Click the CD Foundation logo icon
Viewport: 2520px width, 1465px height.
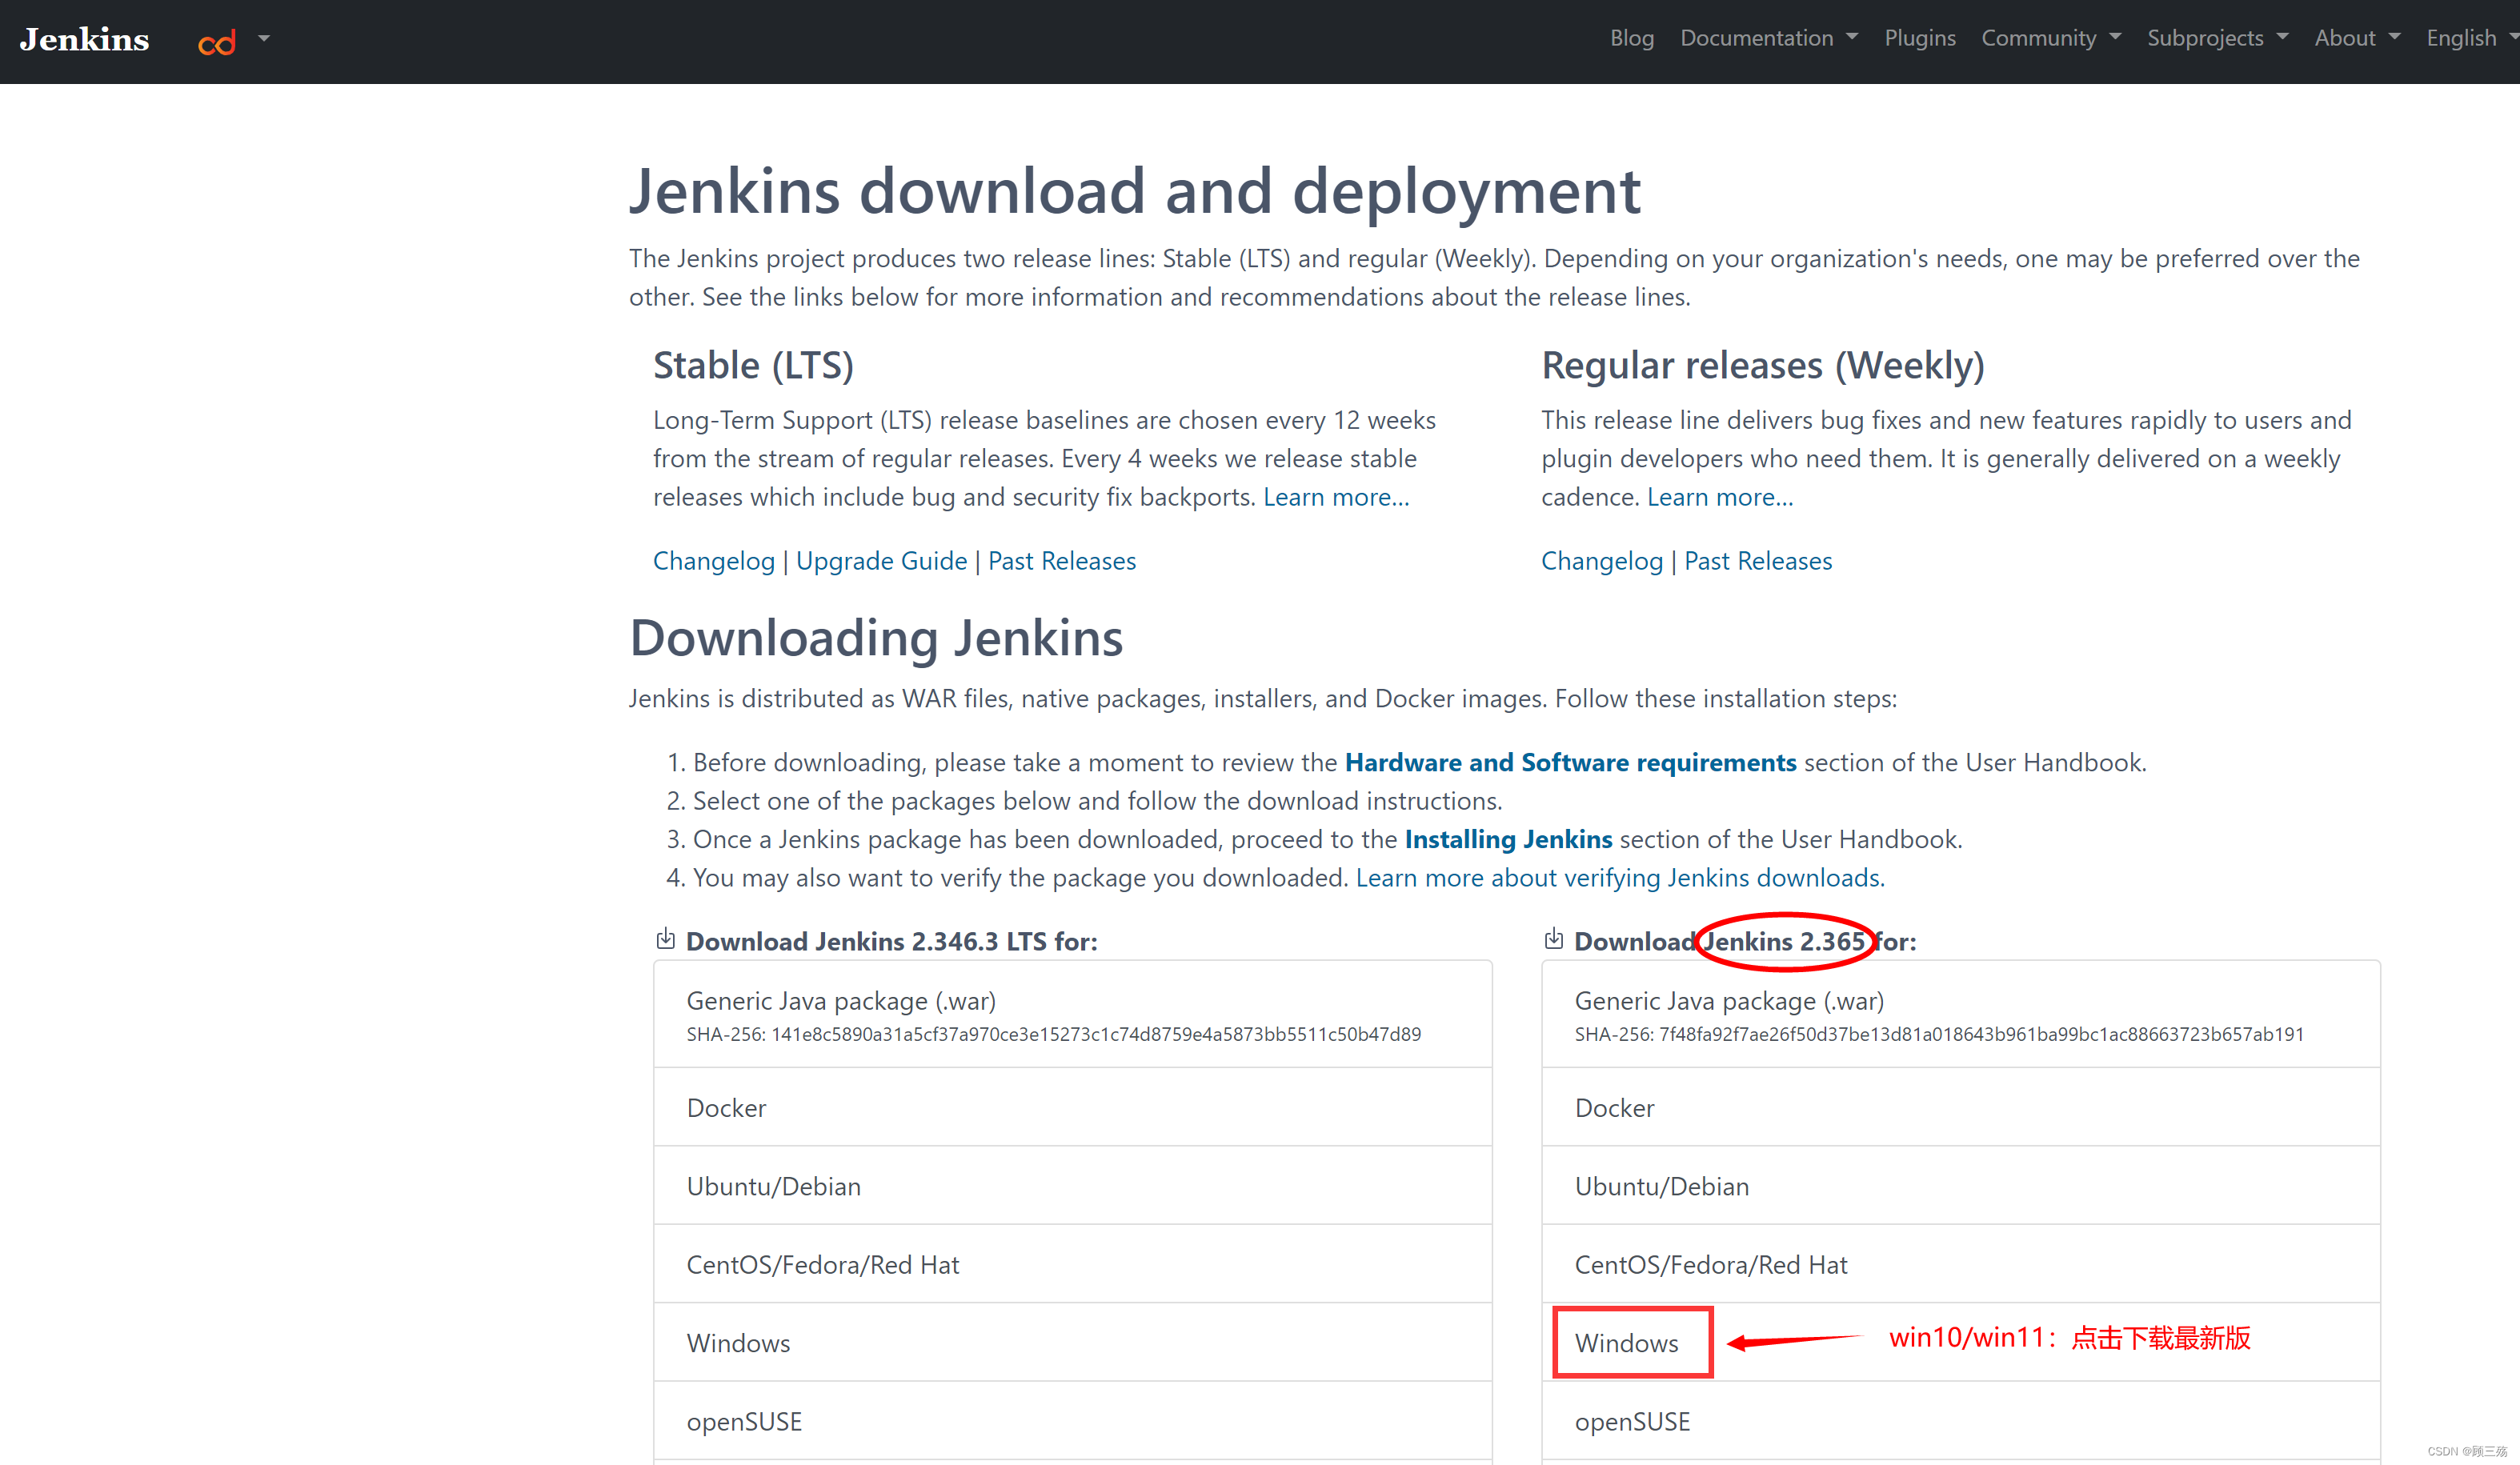coord(217,42)
